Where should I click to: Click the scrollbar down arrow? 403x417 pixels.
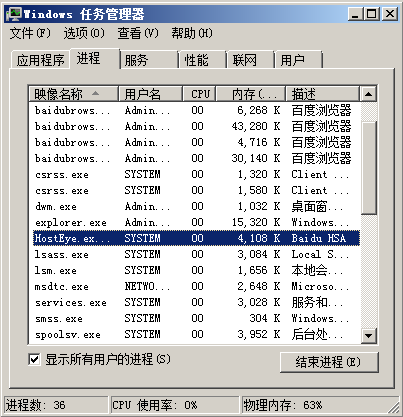[369, 335]
